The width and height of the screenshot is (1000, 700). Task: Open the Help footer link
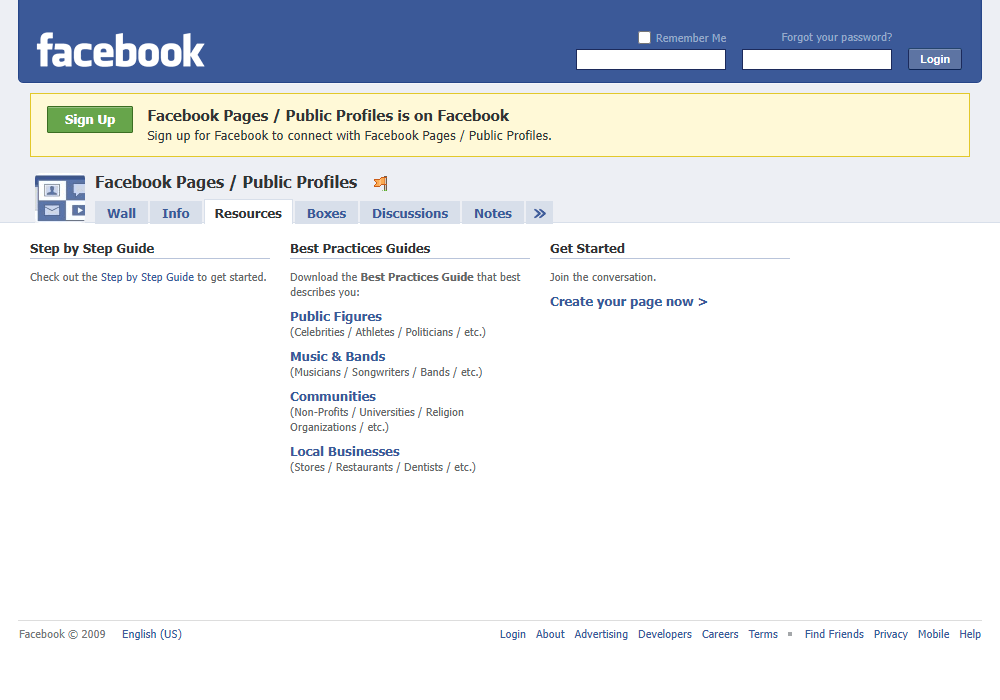click(970, 634)
